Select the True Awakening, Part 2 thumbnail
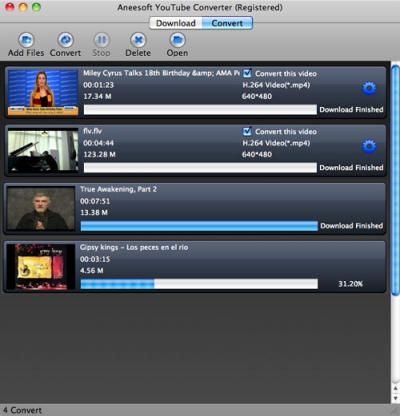The width and height of the screenshot is (400, 417). pos(41,208)
